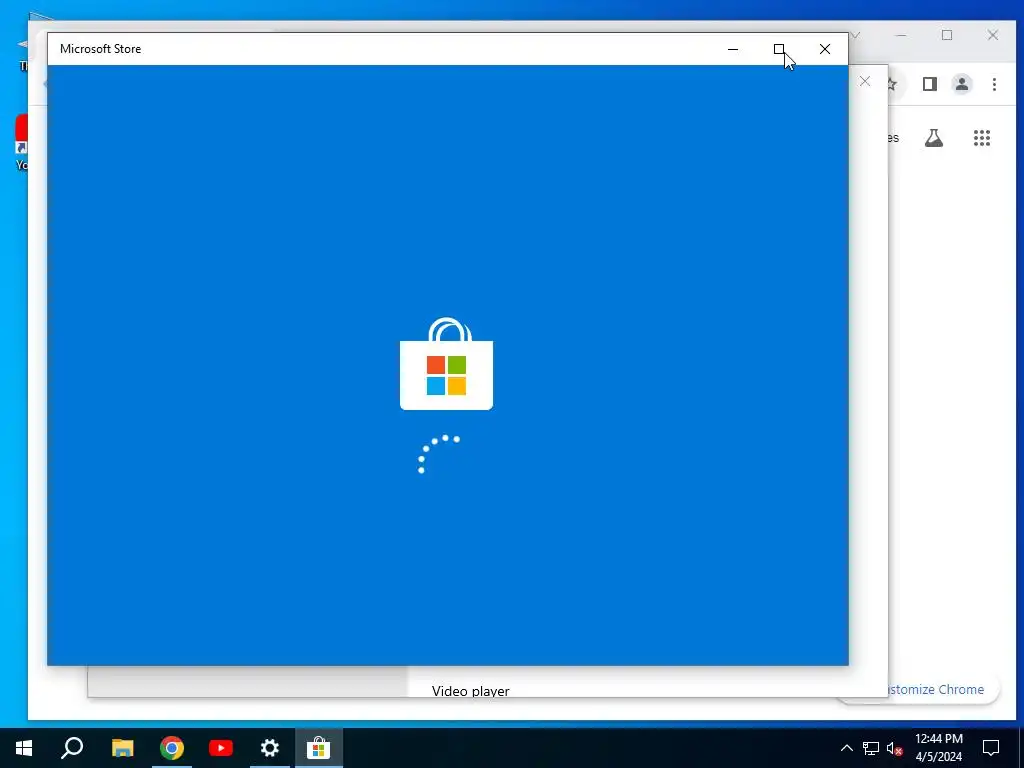Maximize the Microsoft Store window

[779, 49]
